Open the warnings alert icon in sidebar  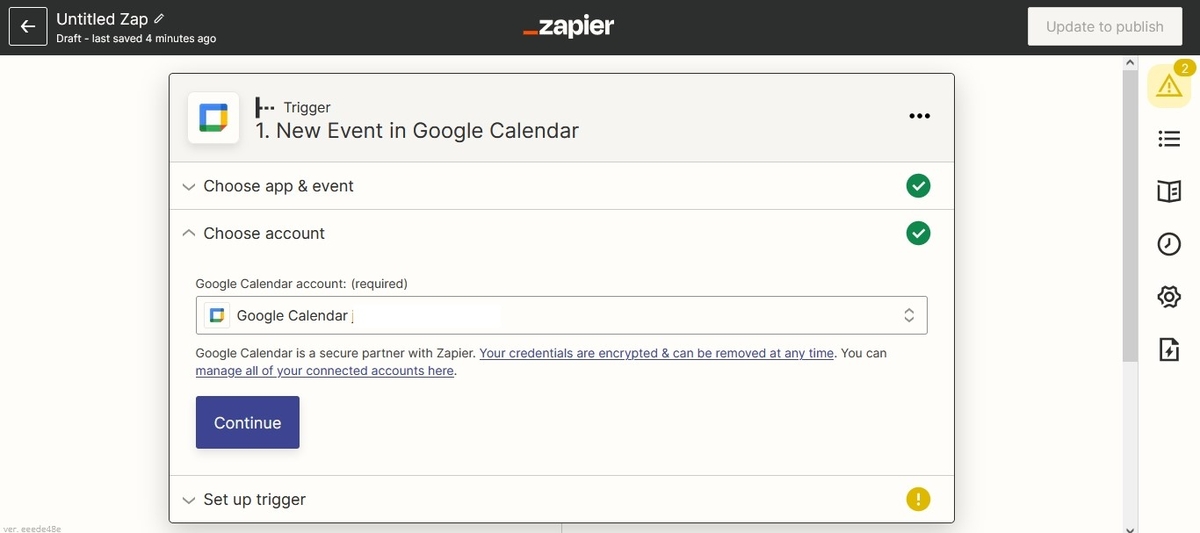coord(1168,87)
